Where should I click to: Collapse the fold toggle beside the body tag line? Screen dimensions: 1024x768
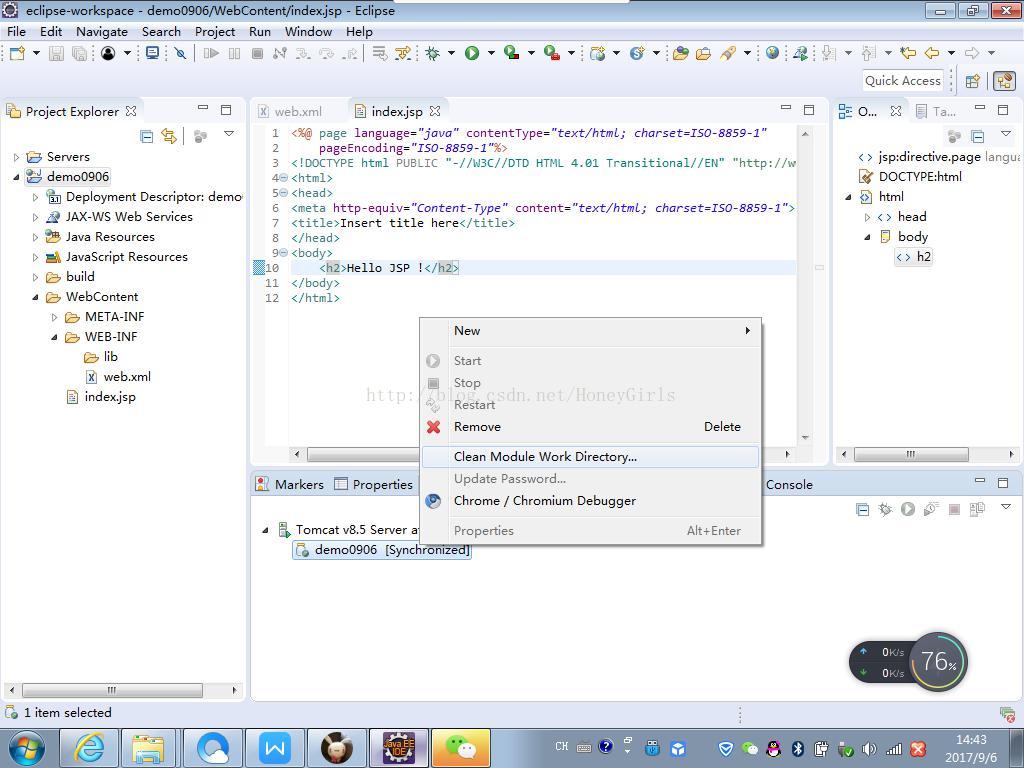(283, 253)
